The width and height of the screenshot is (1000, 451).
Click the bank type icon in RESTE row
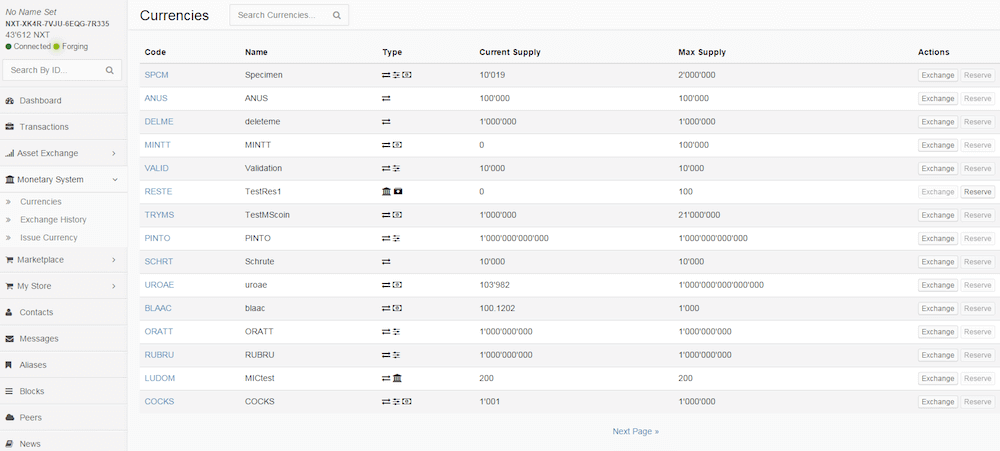pyautogui.click(x=386, y=191)
